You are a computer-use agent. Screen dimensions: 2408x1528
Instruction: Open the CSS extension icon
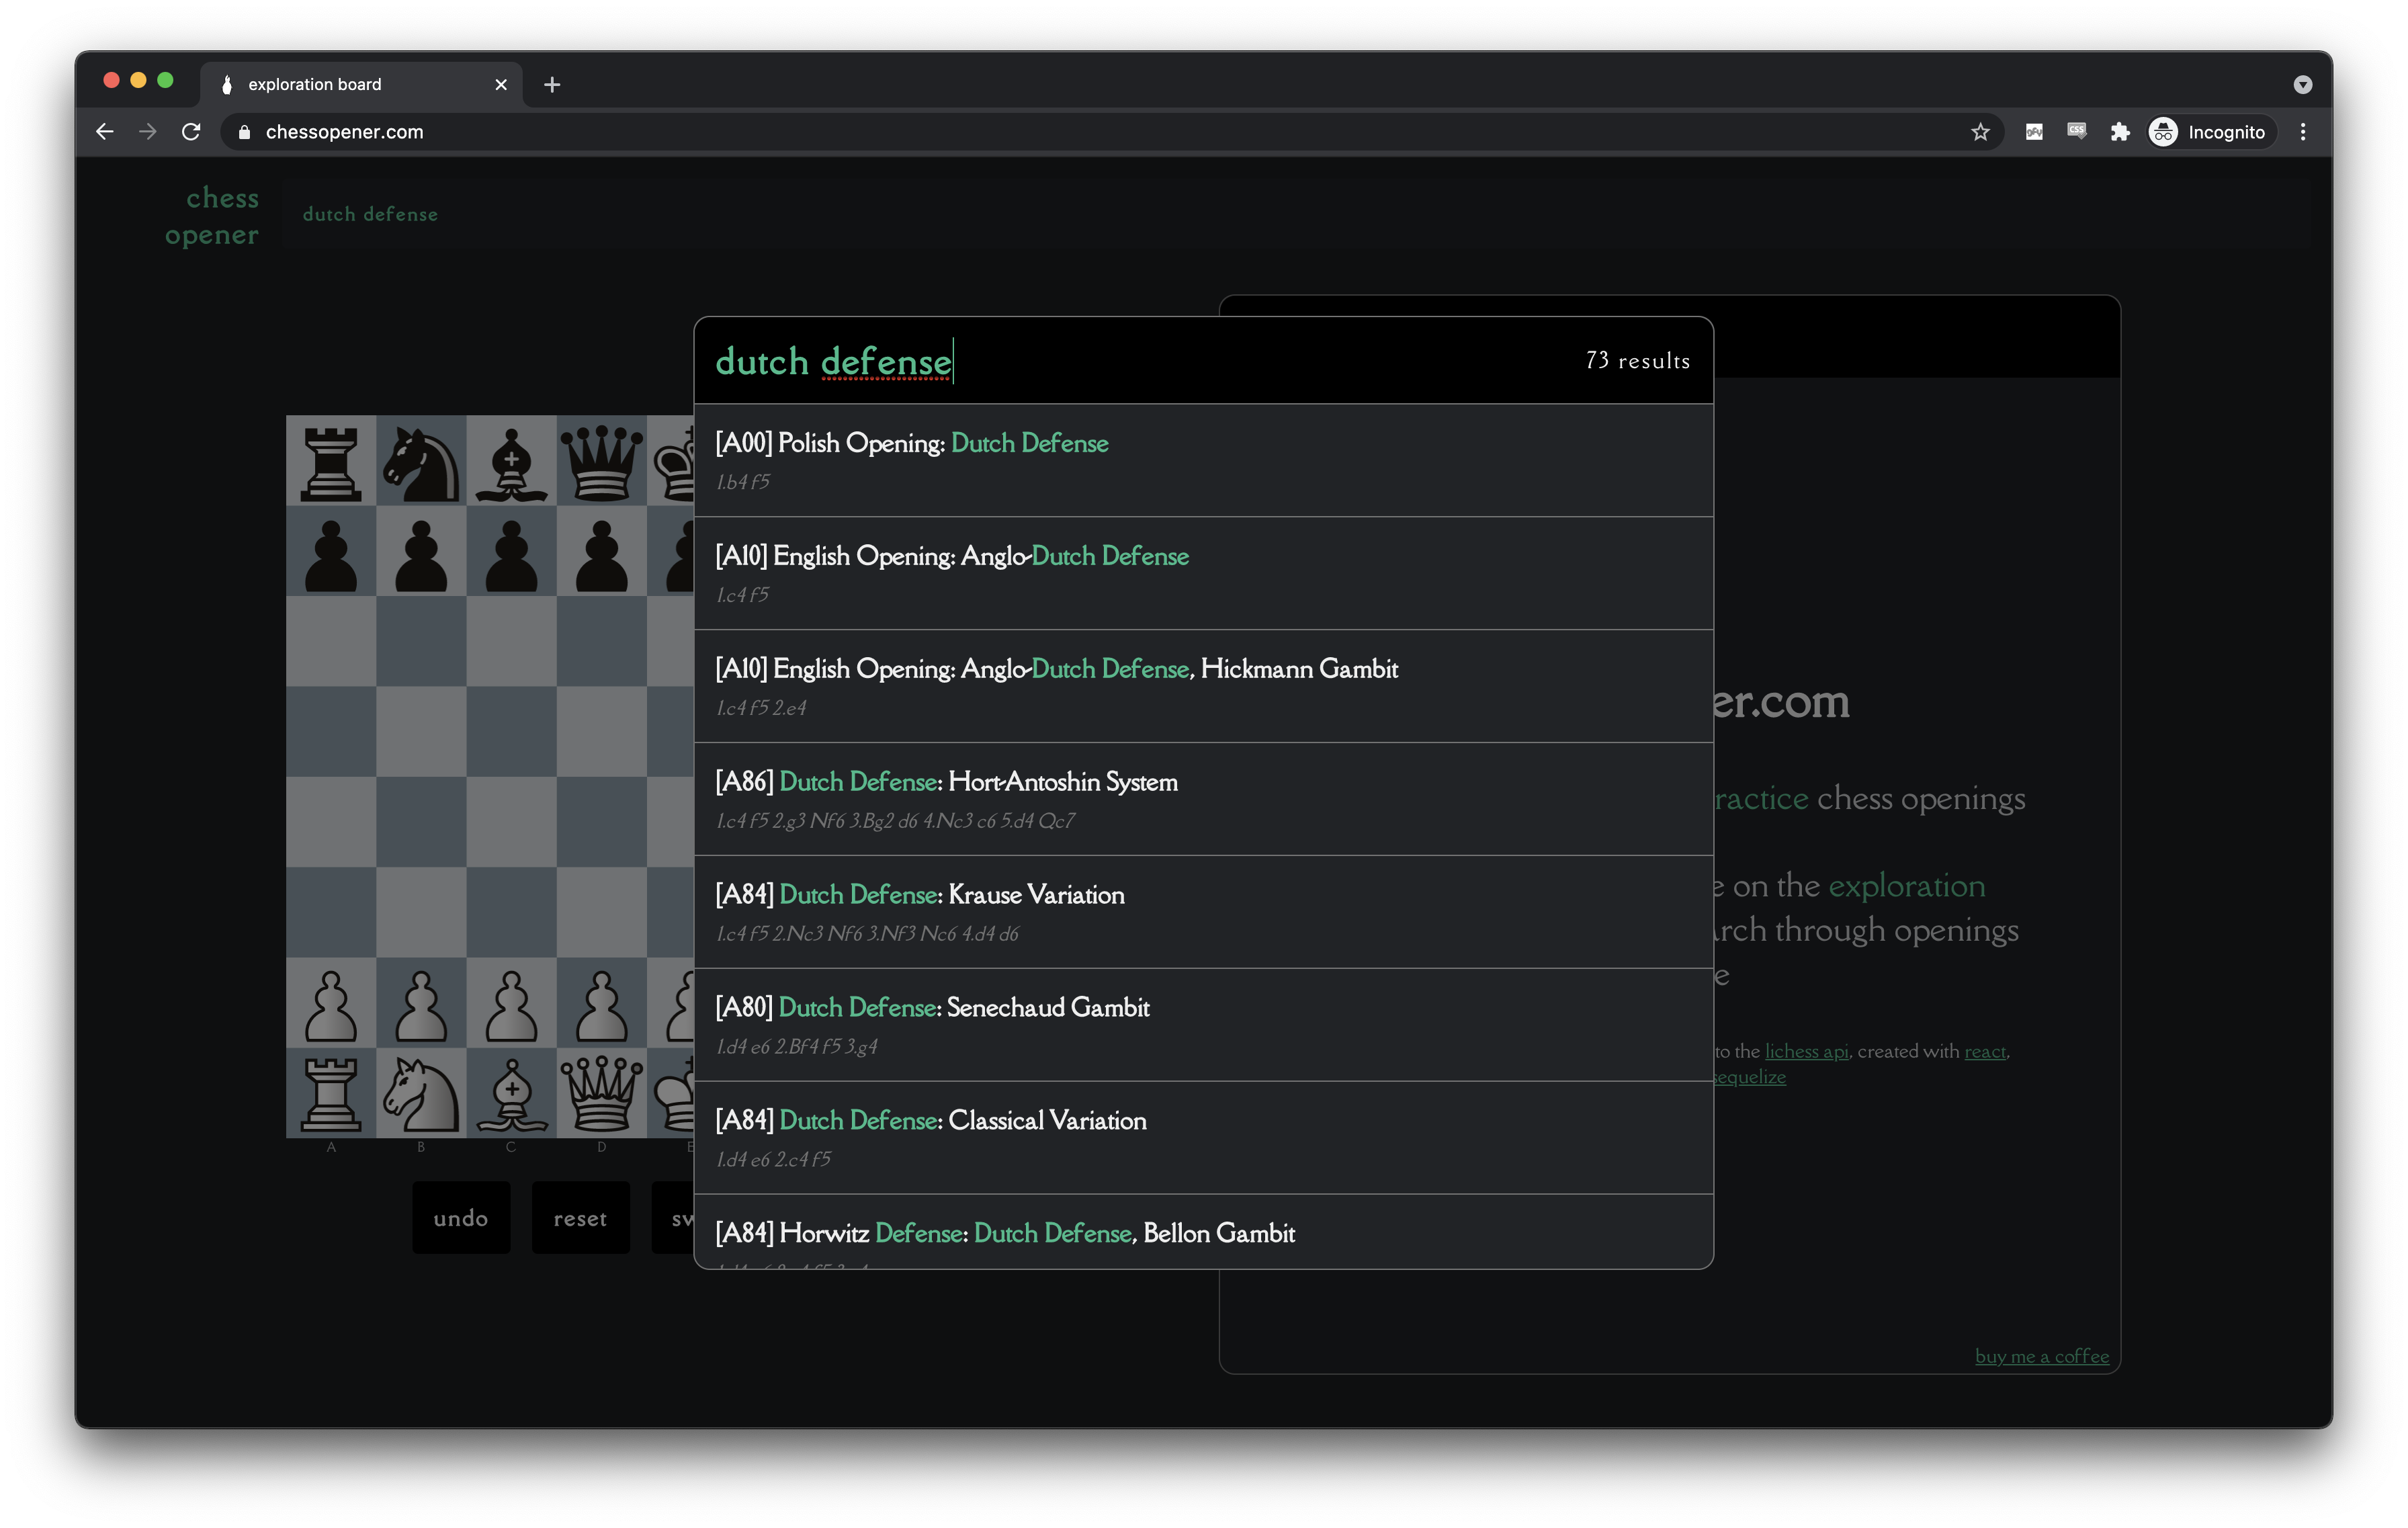(2076, 131)
